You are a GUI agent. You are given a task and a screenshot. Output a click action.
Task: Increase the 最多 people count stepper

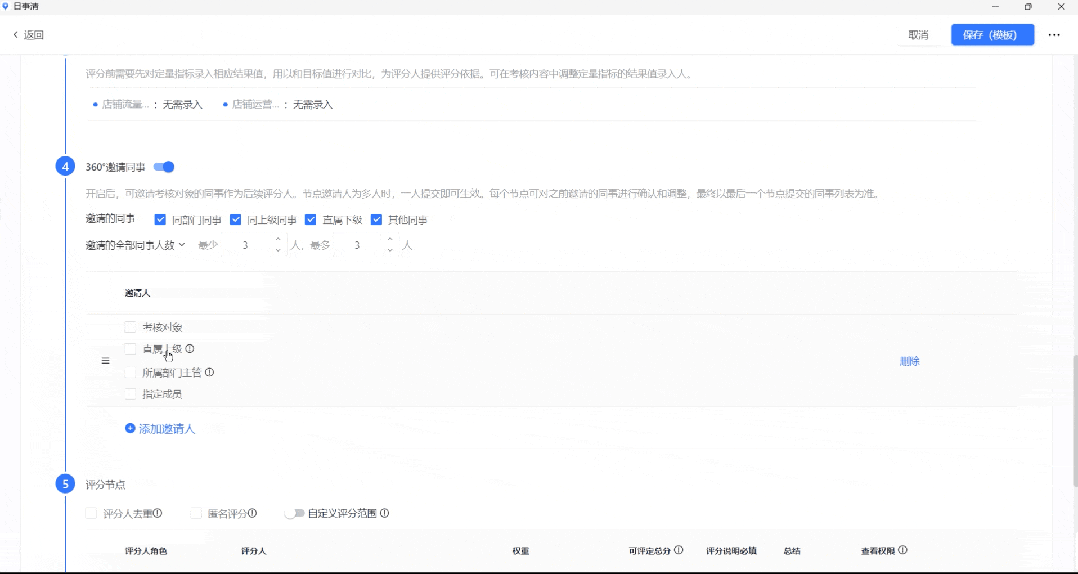[x=390, y=239]
